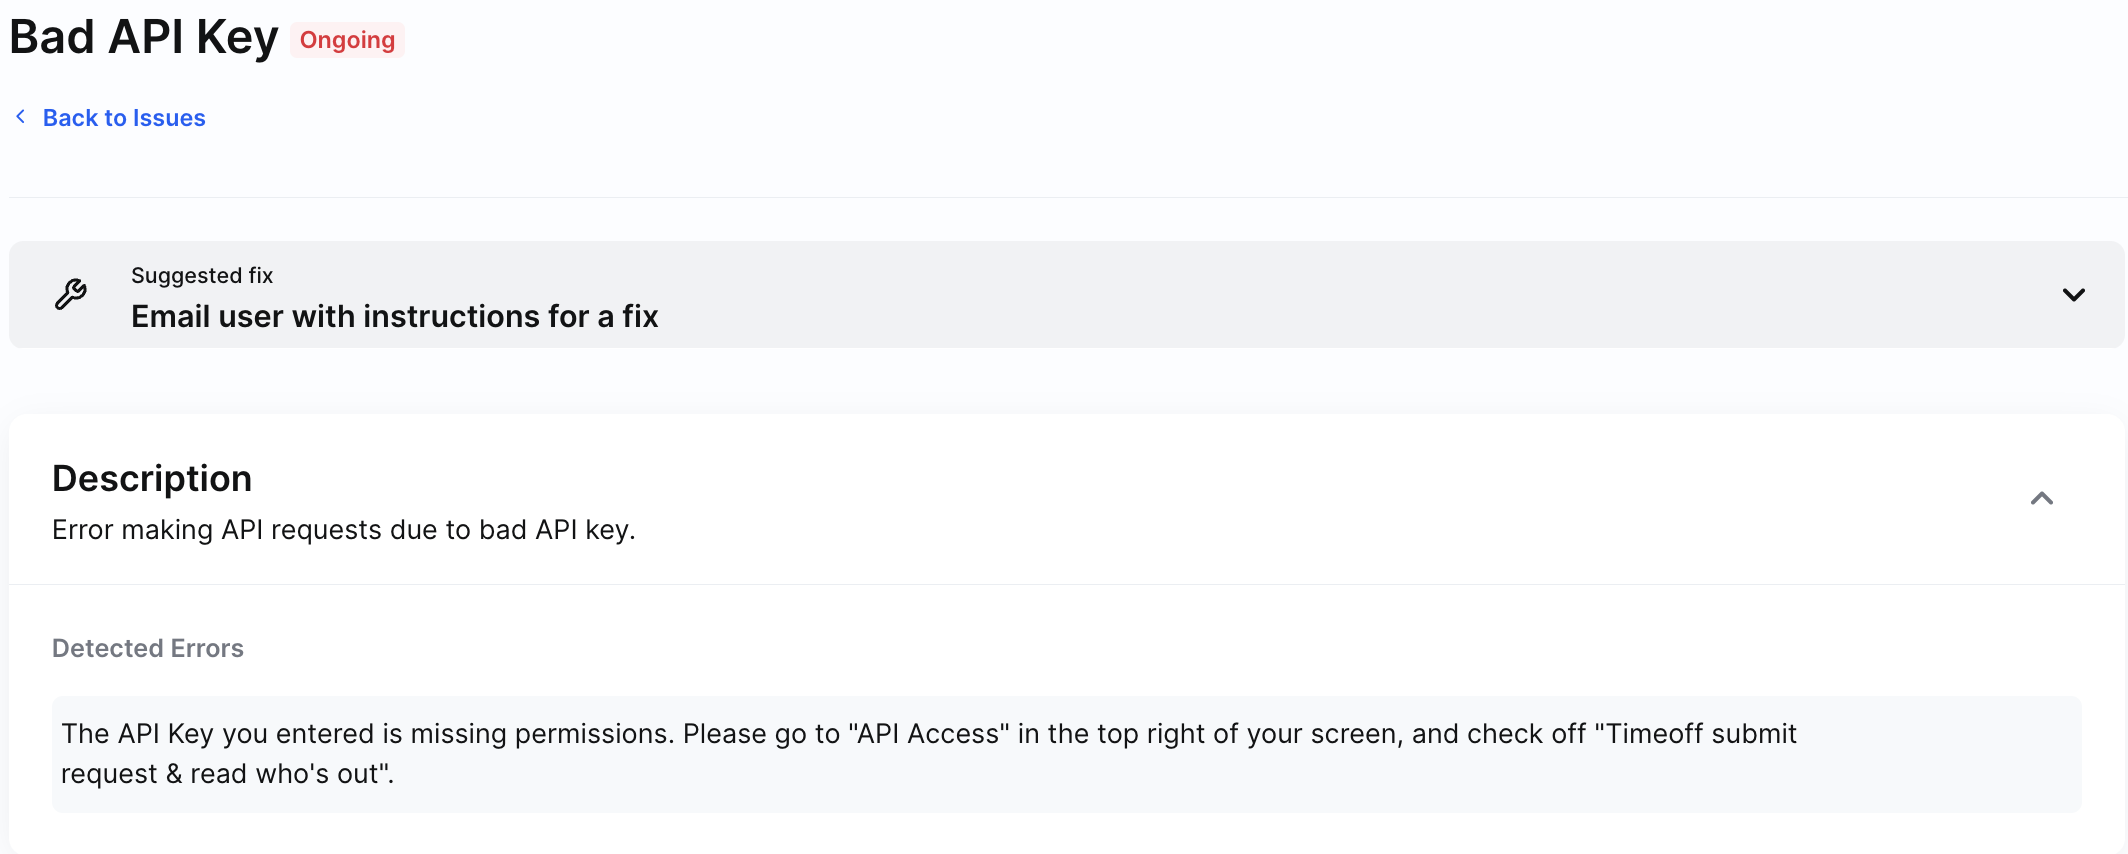This screenshot has height=854, width=2128.
Task: Go back to Issues link
Action: coord(124,118)
